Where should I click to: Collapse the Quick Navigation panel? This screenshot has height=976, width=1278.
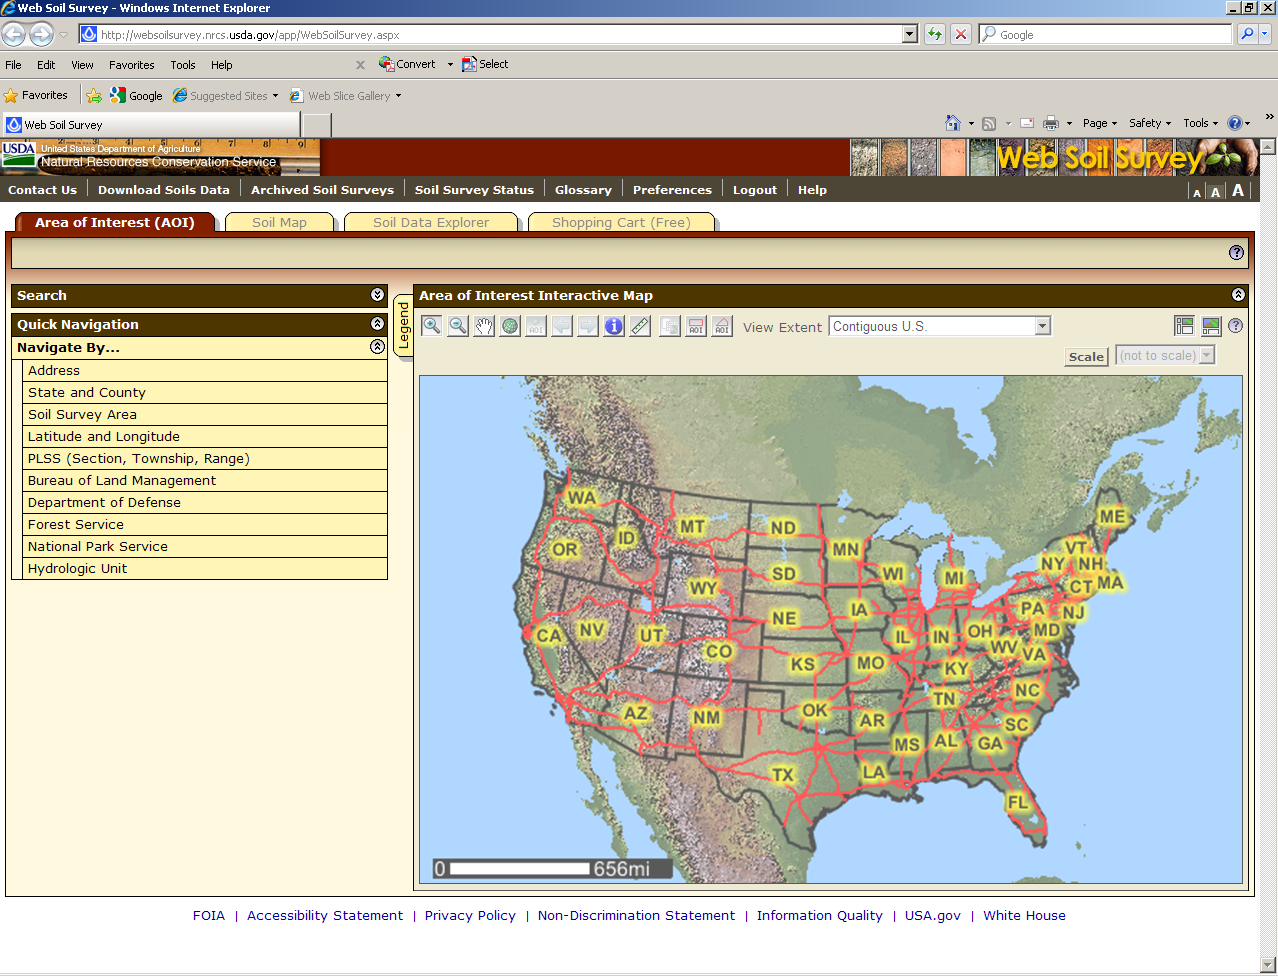click(x=377, y=324)
